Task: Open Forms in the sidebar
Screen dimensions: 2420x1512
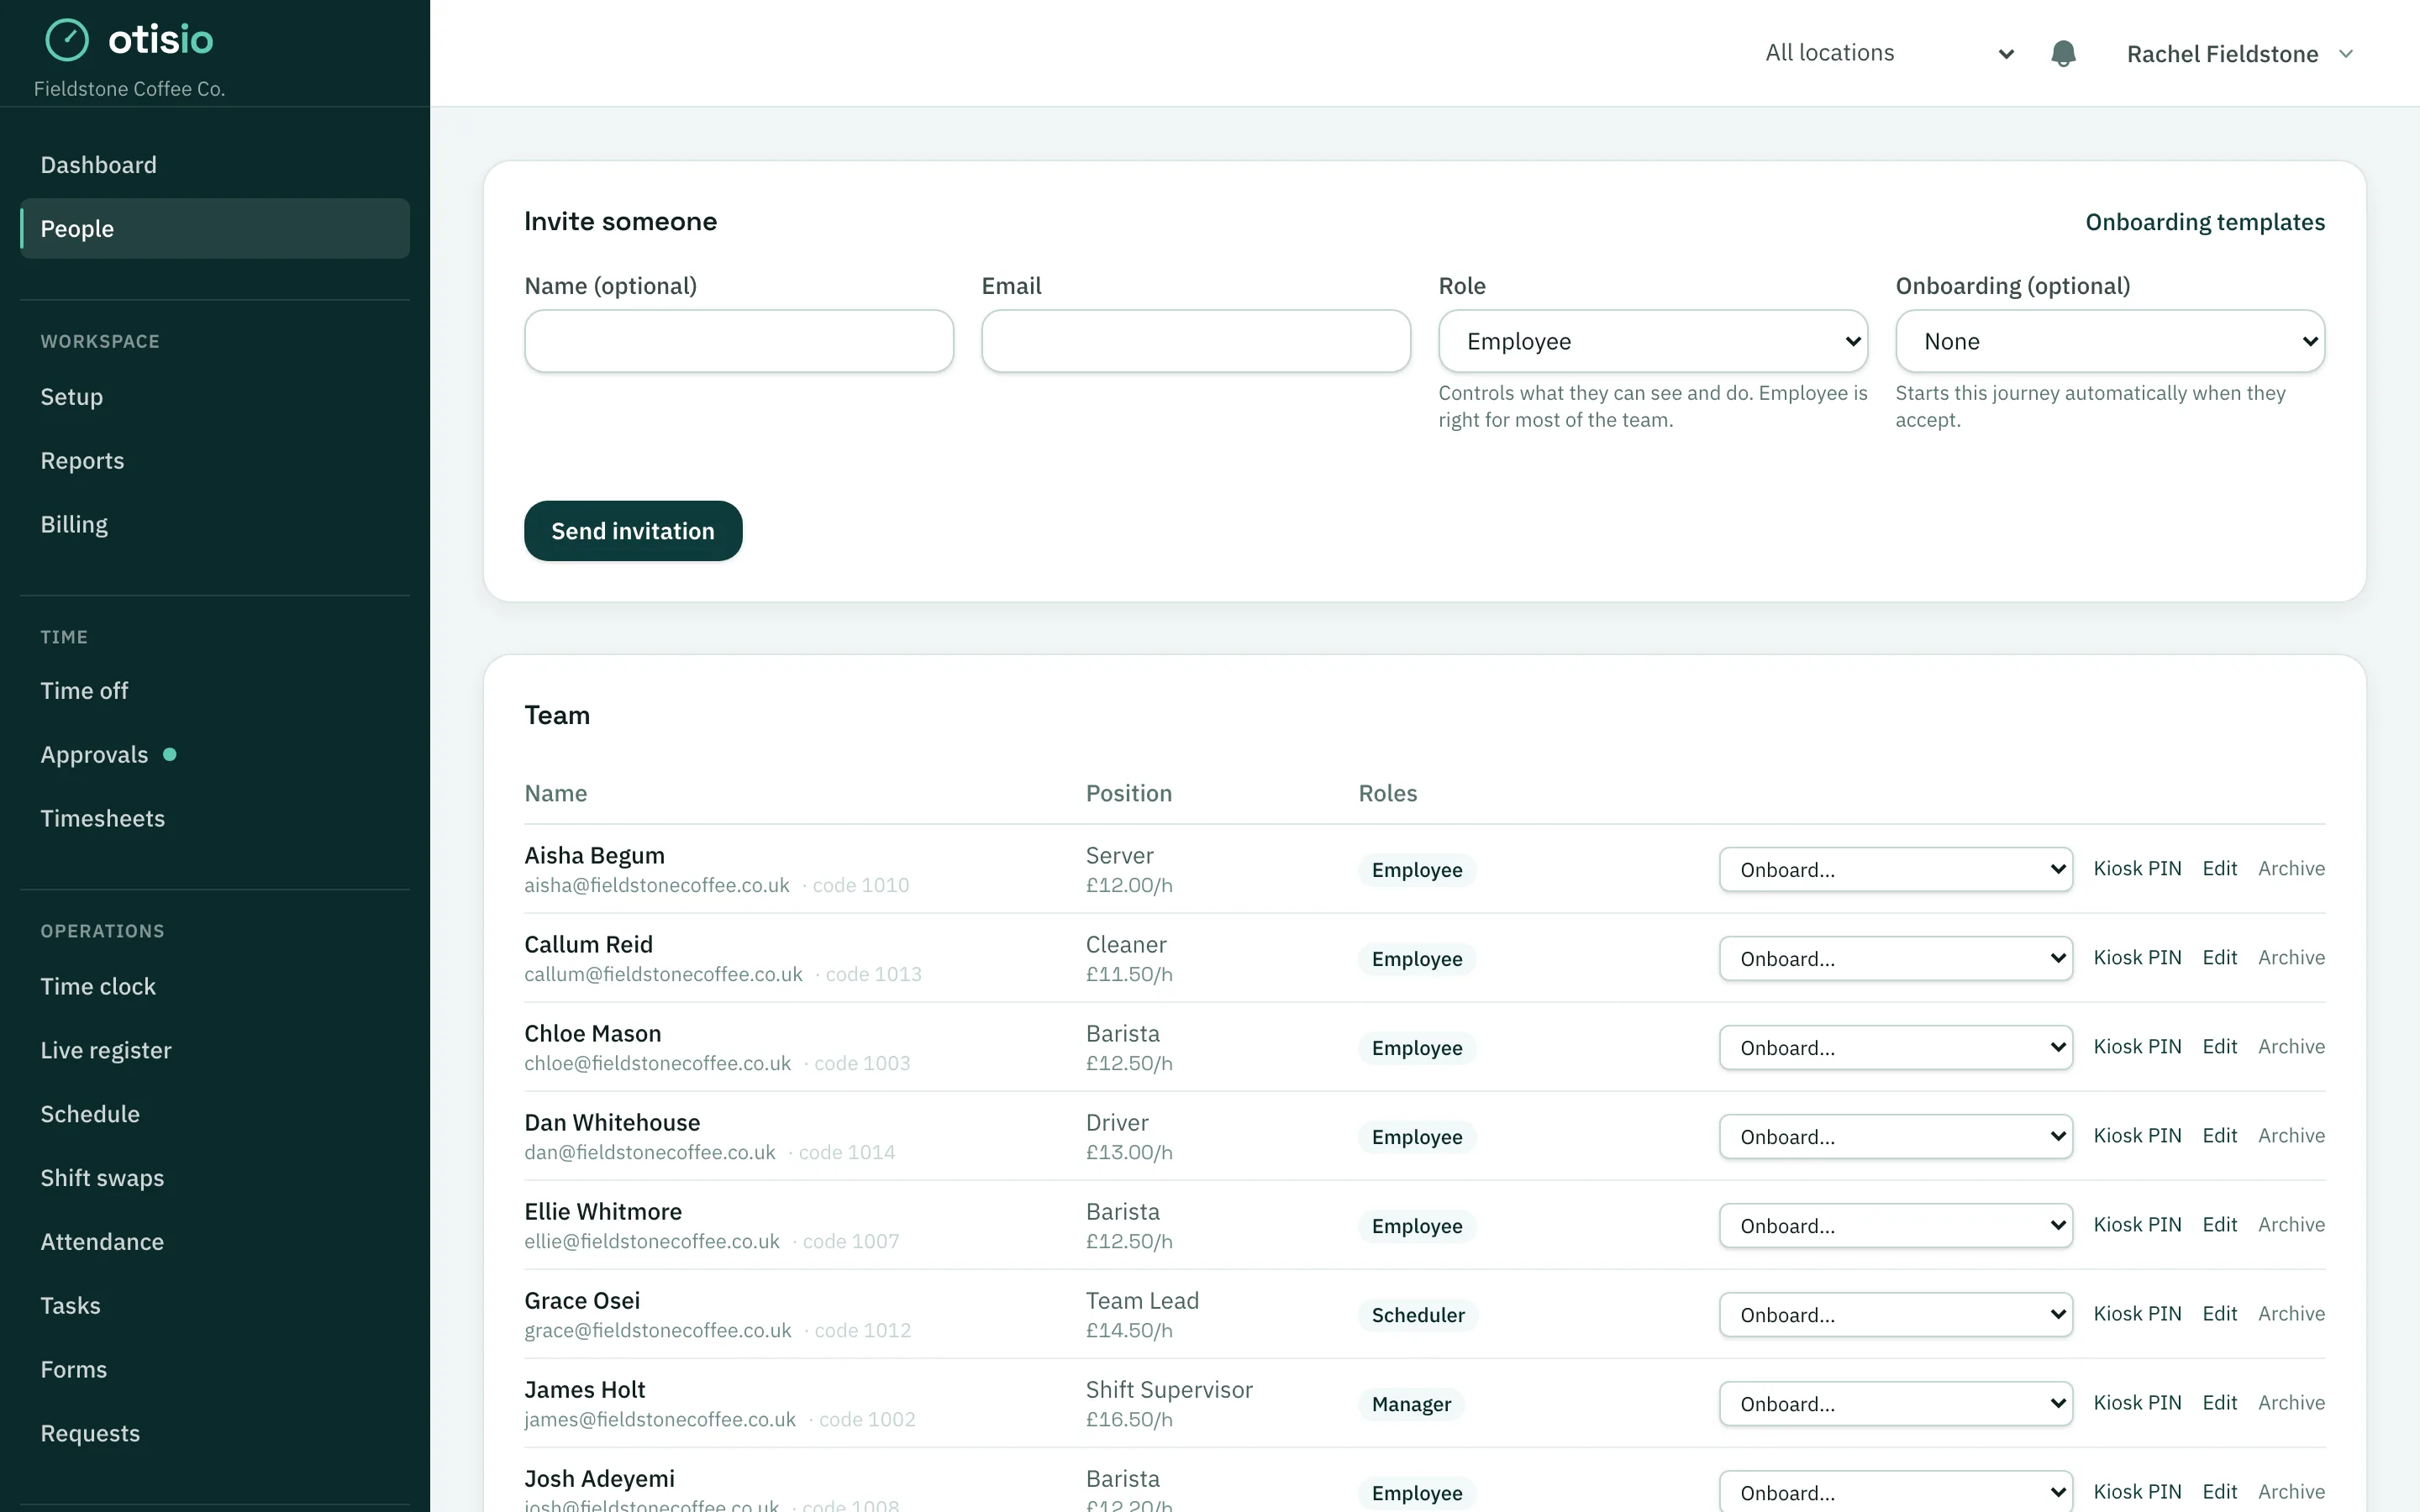Action: pos(215,1370)
